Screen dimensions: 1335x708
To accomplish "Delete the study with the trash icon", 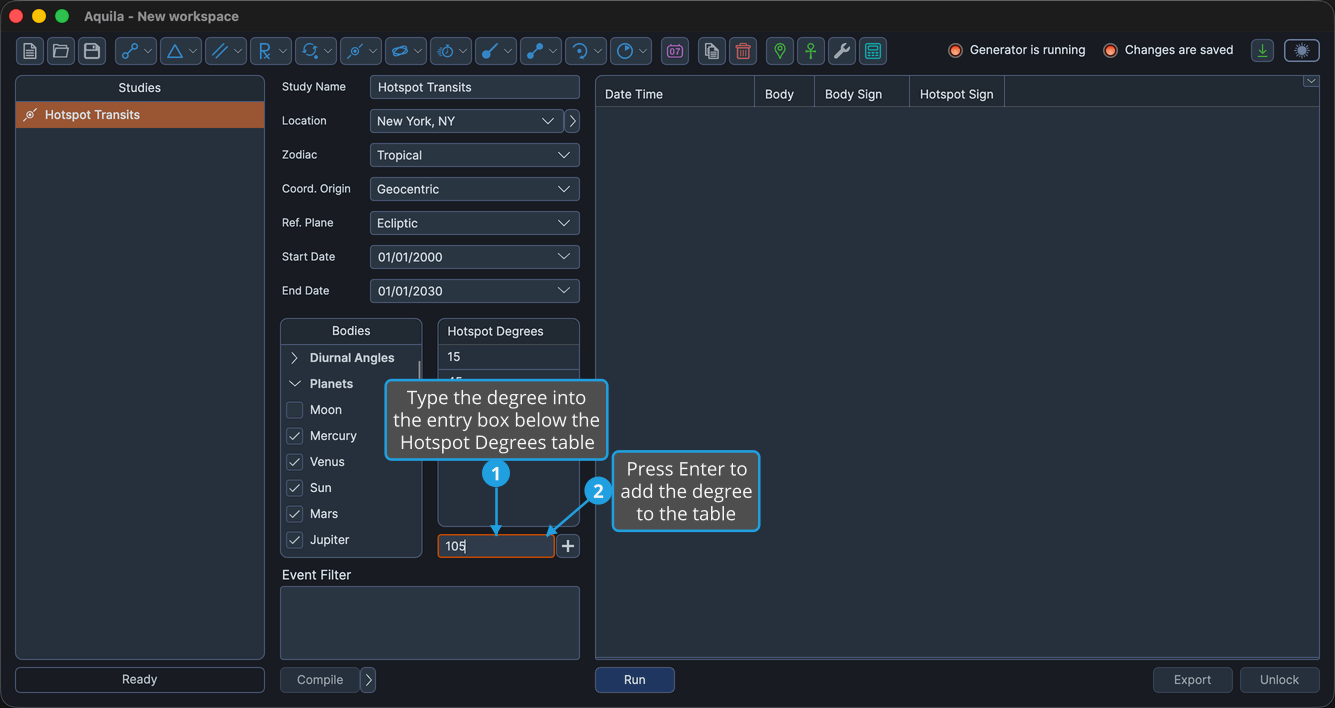I will click(743, 51).
